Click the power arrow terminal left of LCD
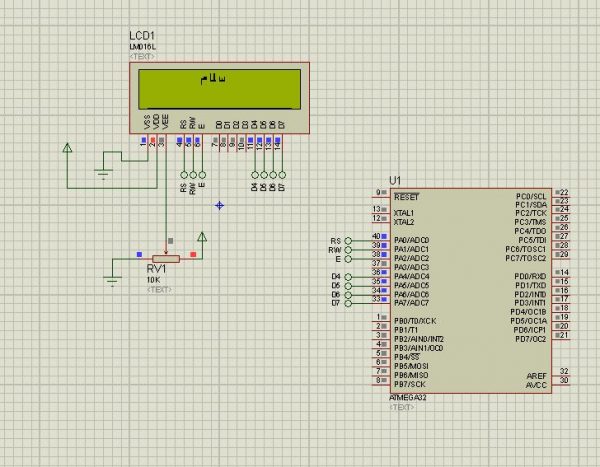 pos(67,148)
